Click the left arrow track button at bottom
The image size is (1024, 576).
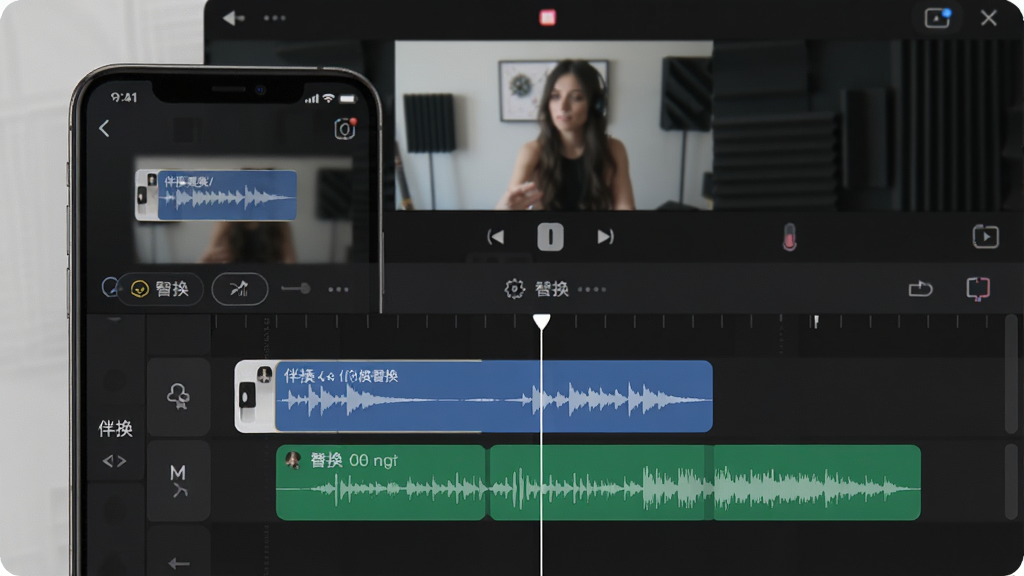coord(178,562)
